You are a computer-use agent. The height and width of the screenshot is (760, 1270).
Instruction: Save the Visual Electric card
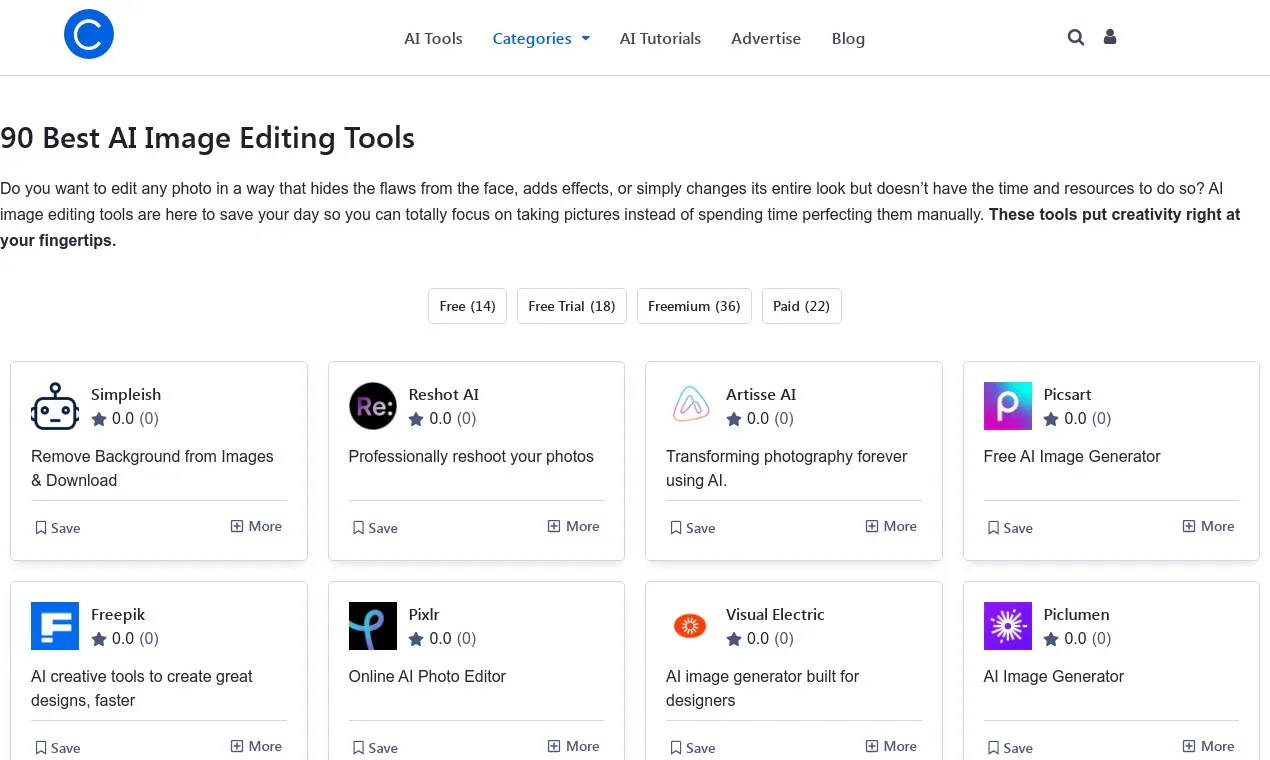(x=692, y=748)
